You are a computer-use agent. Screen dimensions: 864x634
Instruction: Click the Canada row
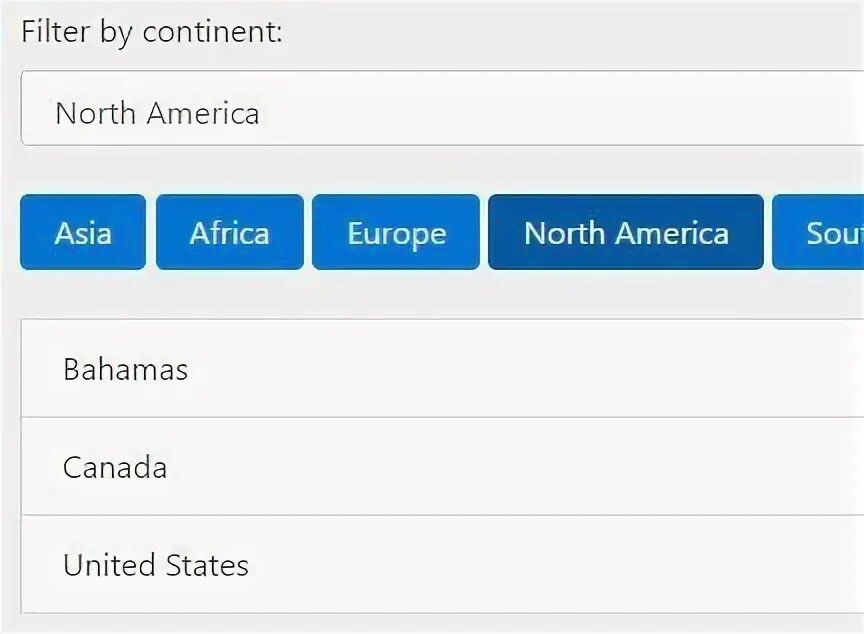click(442, 467)
